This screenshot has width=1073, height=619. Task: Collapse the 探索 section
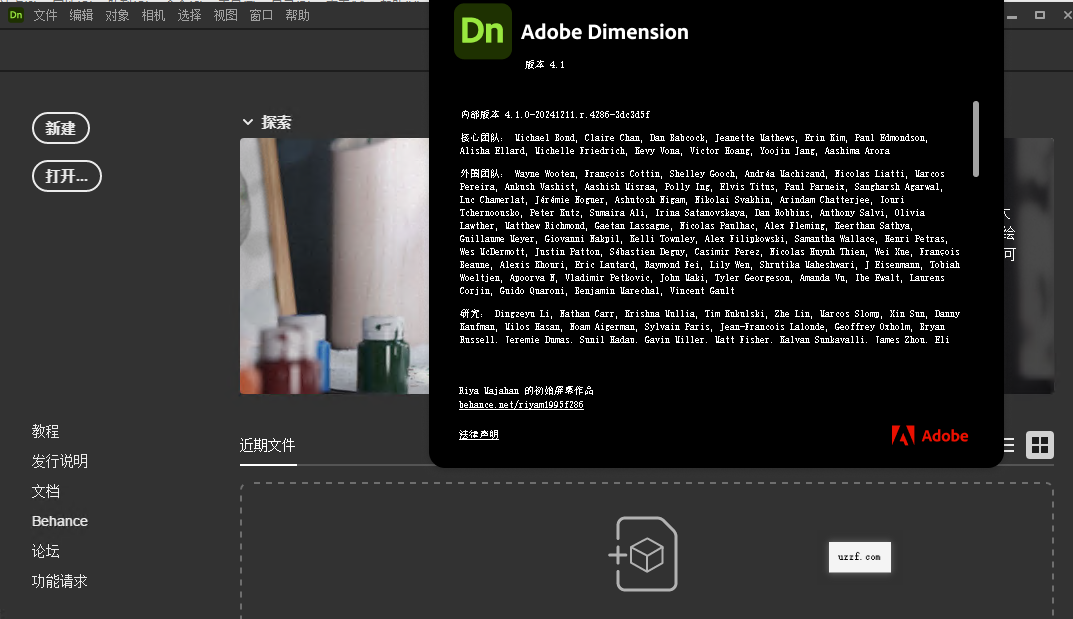pos(248,121)
